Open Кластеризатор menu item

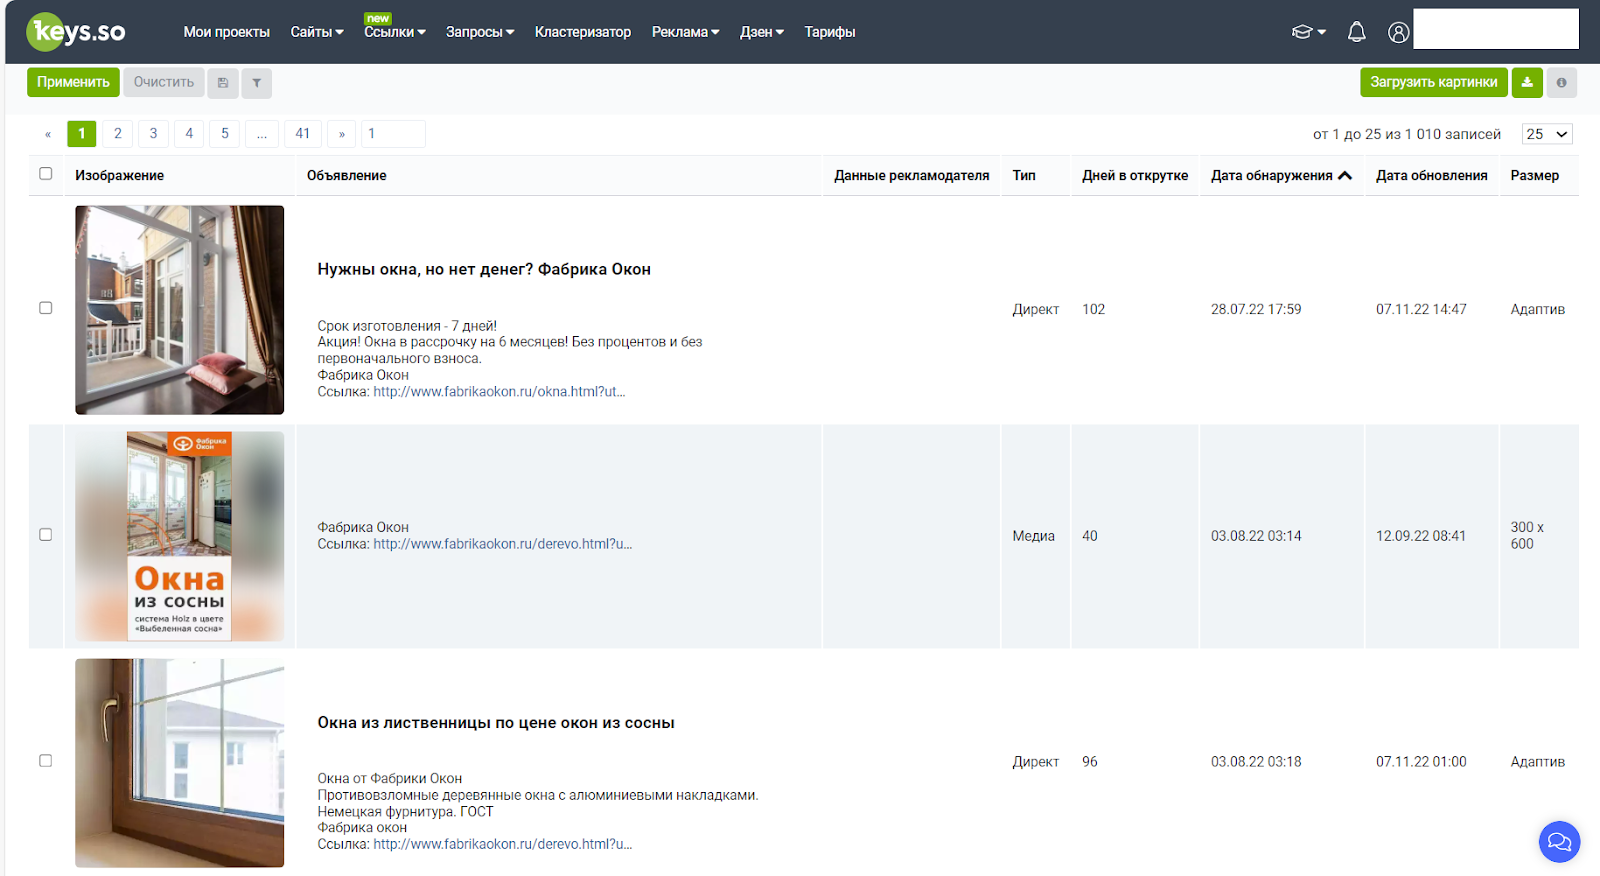(583, 32)
